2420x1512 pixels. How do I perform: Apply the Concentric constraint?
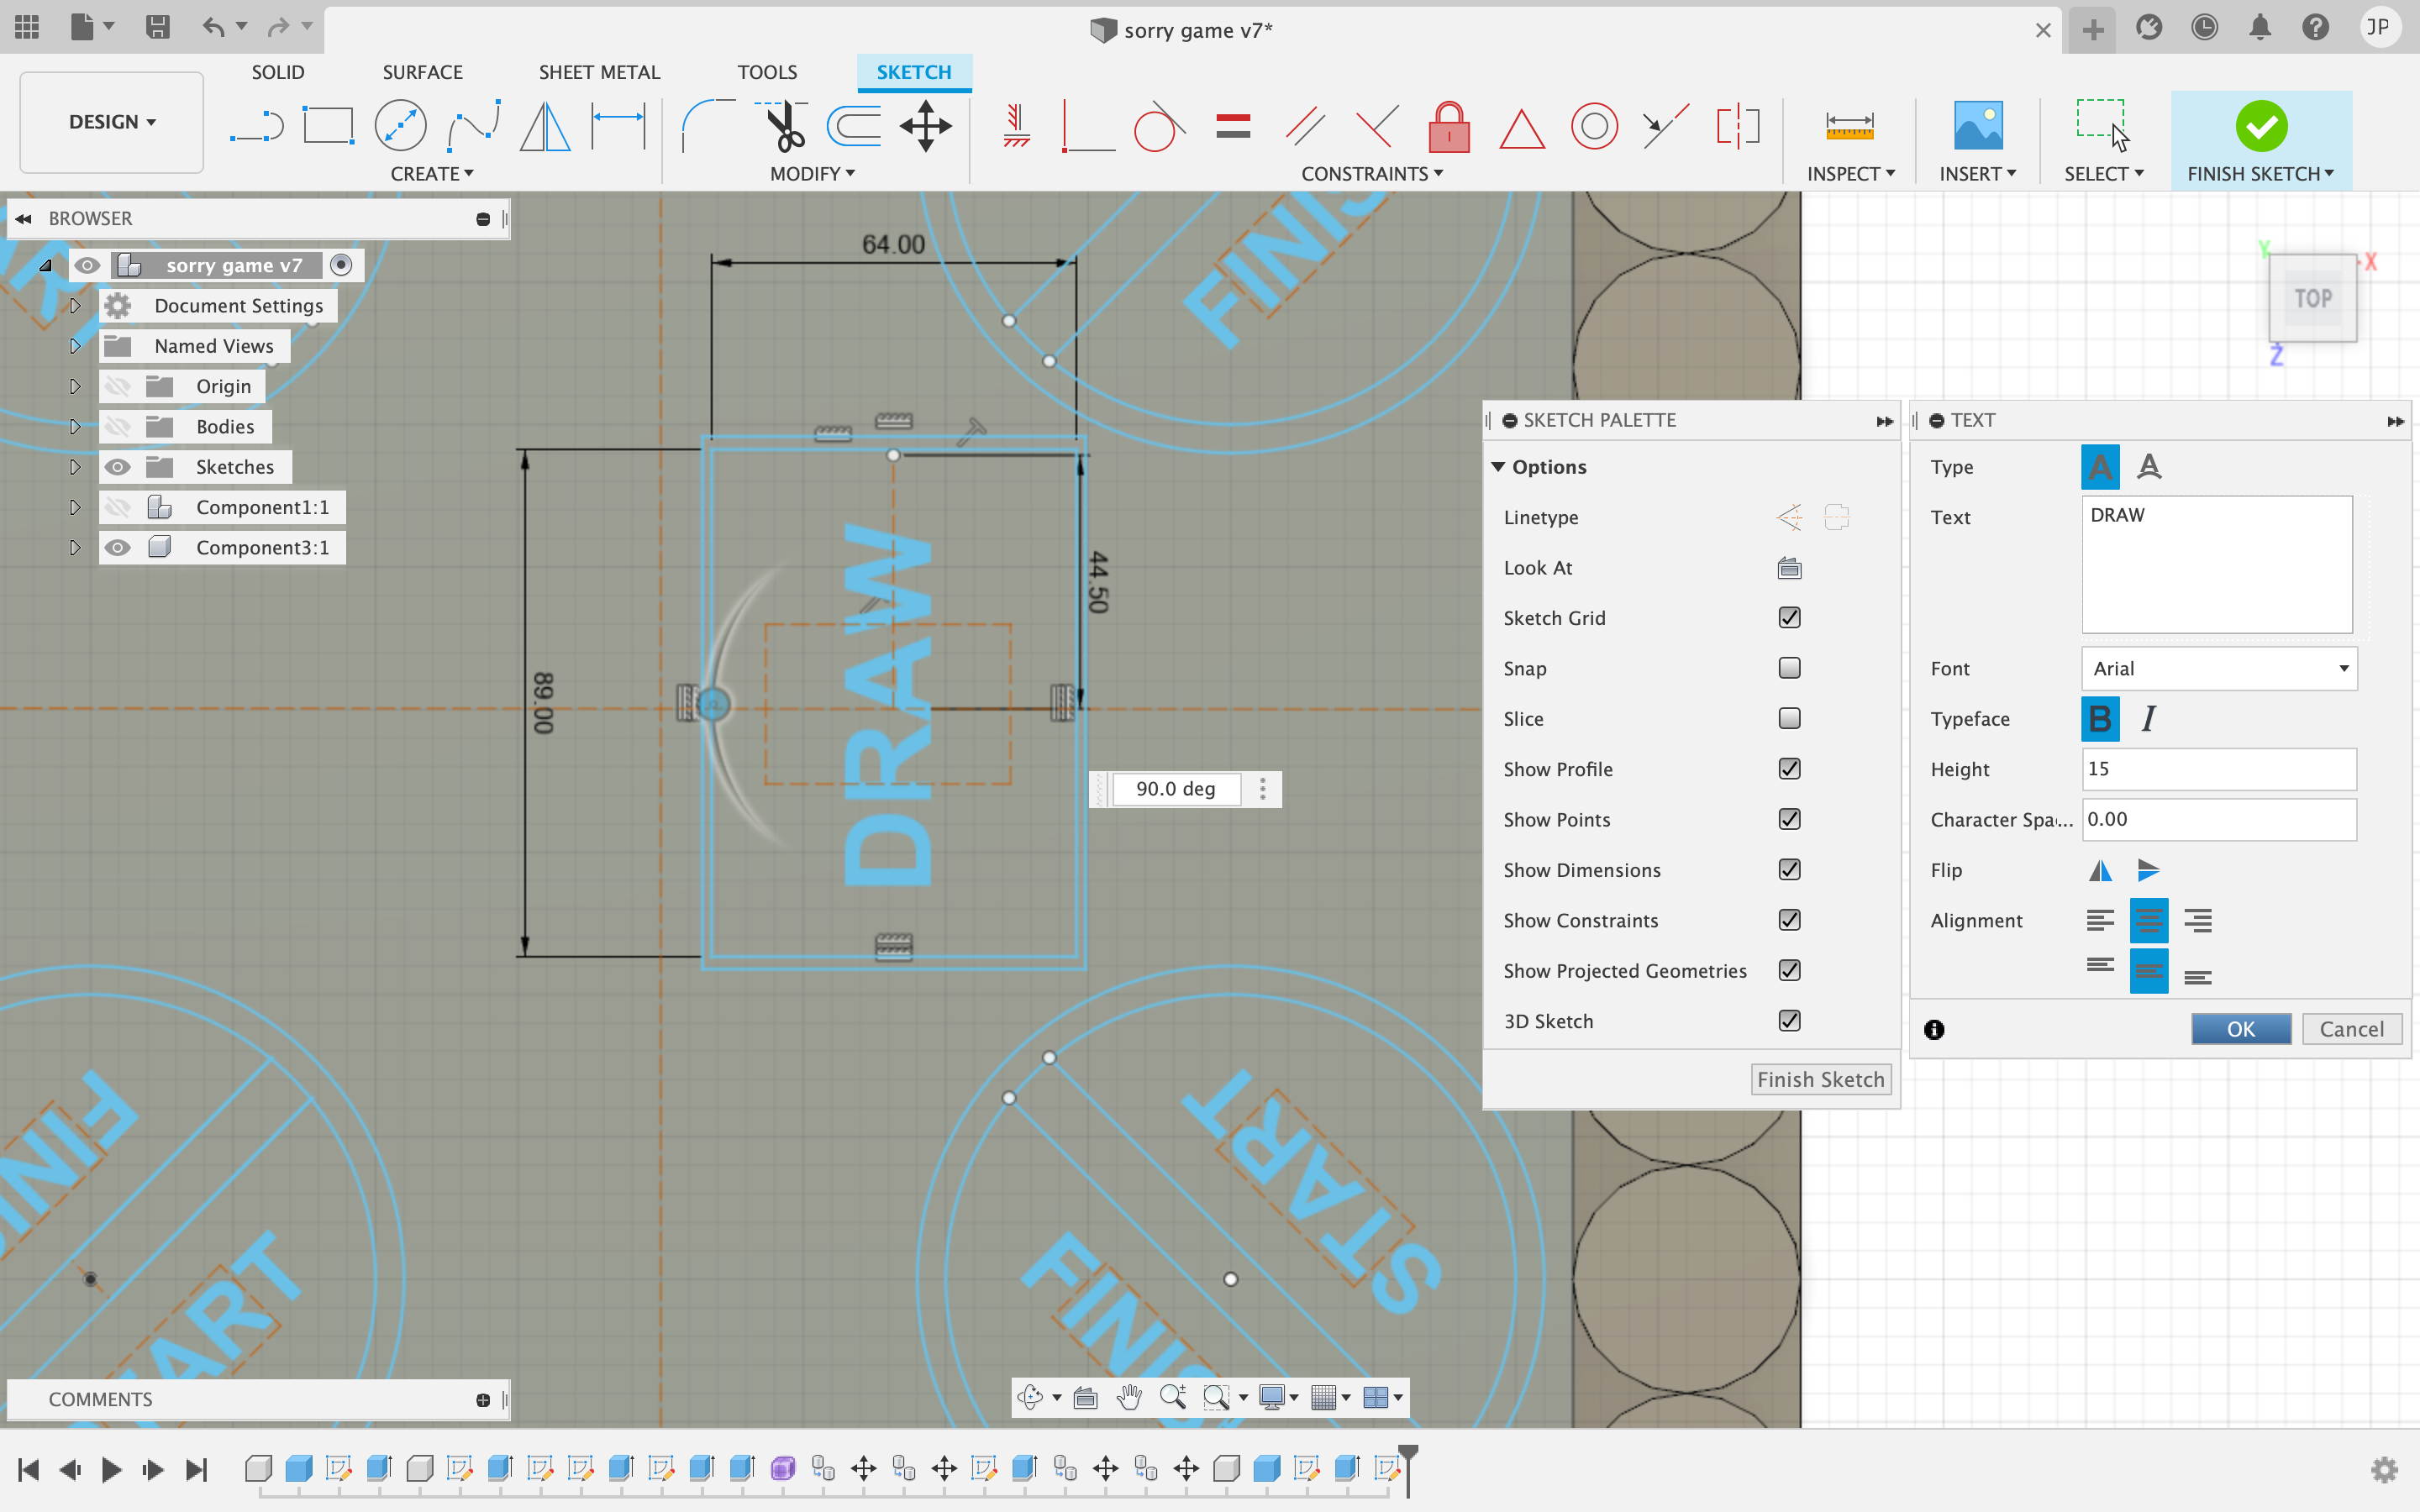click(x=1594, y=127)
